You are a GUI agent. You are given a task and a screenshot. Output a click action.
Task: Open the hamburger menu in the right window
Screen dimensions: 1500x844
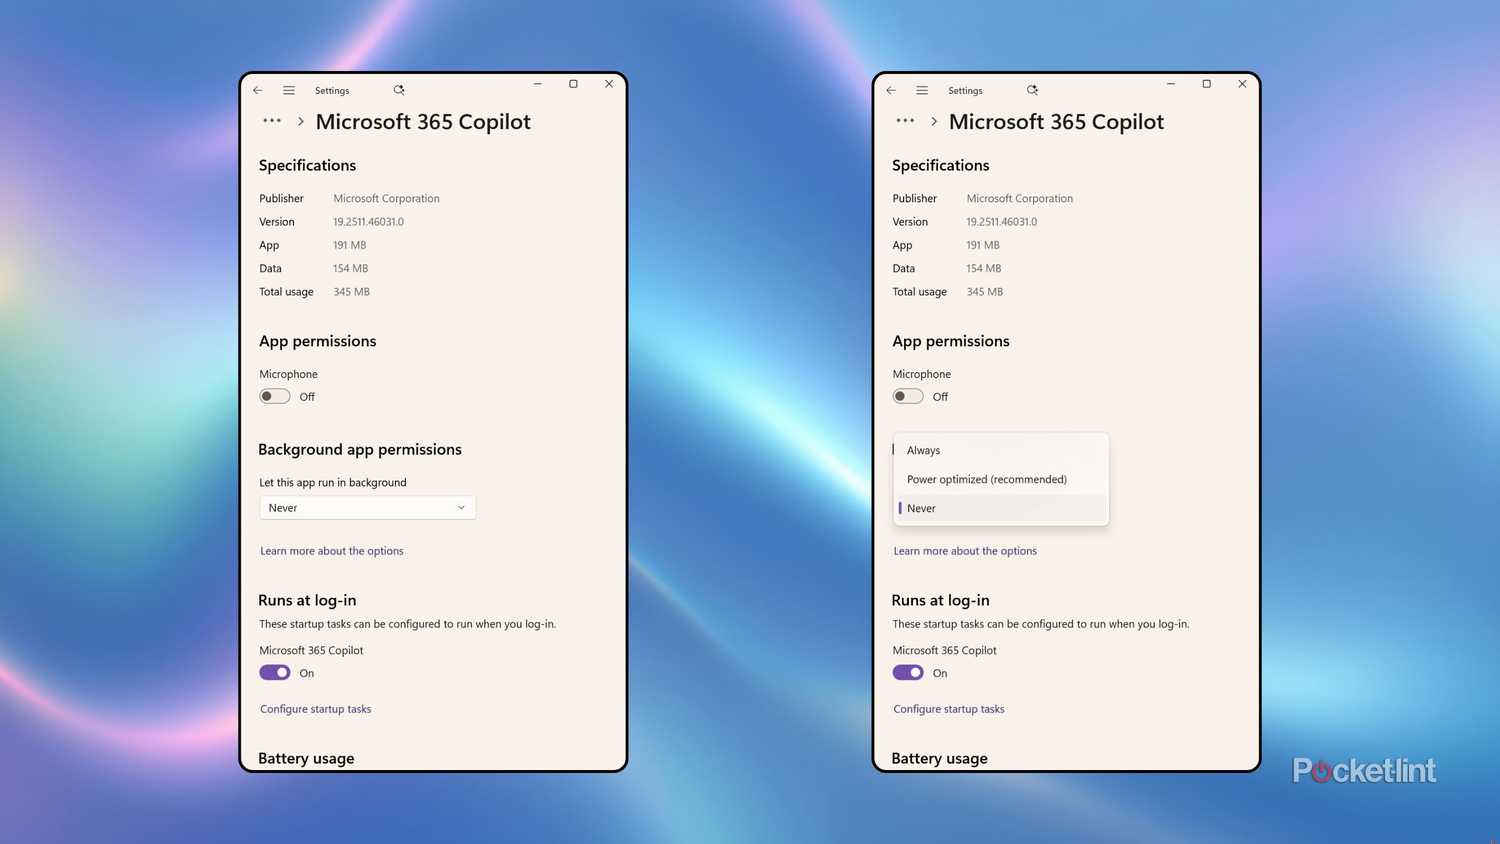[921, 90]
